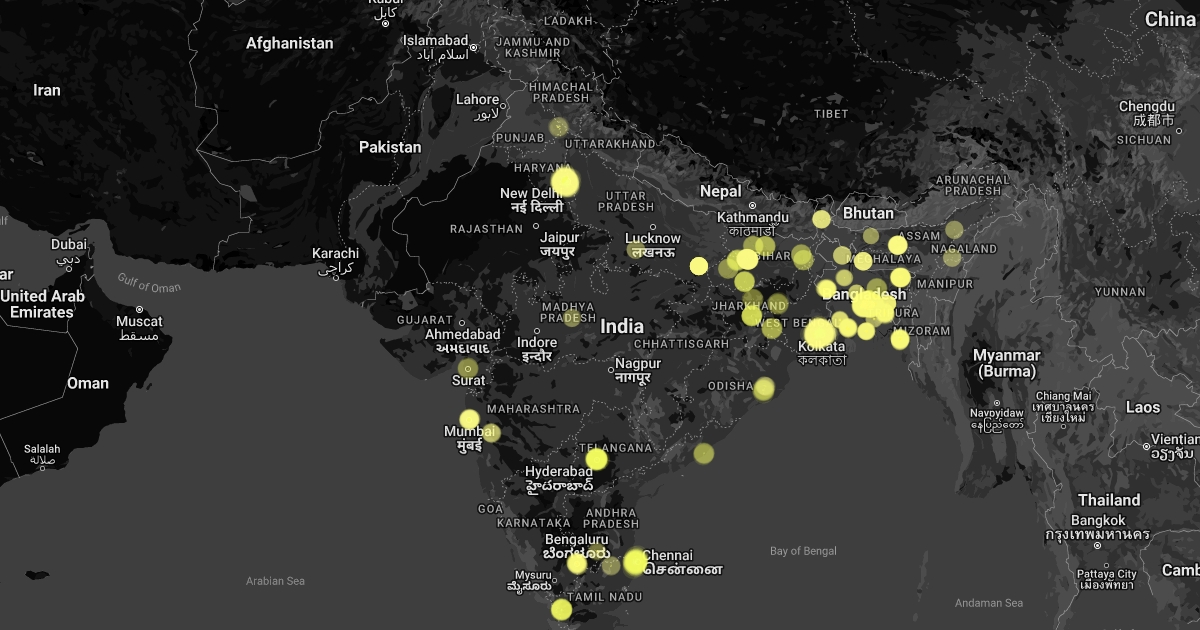The width and height of the screenshot is (1200, 630).
Task: Click the yellow dot below Bengaluru label
Action: (x=577, y=564)
